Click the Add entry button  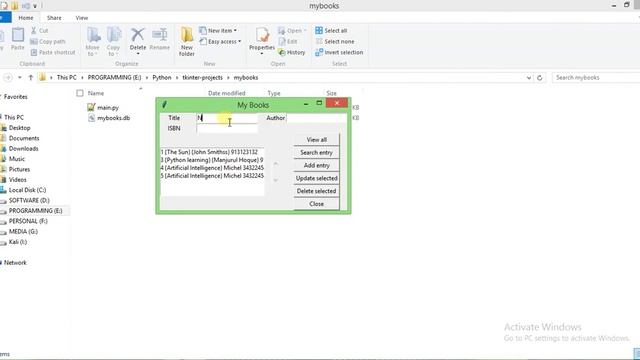316,165
